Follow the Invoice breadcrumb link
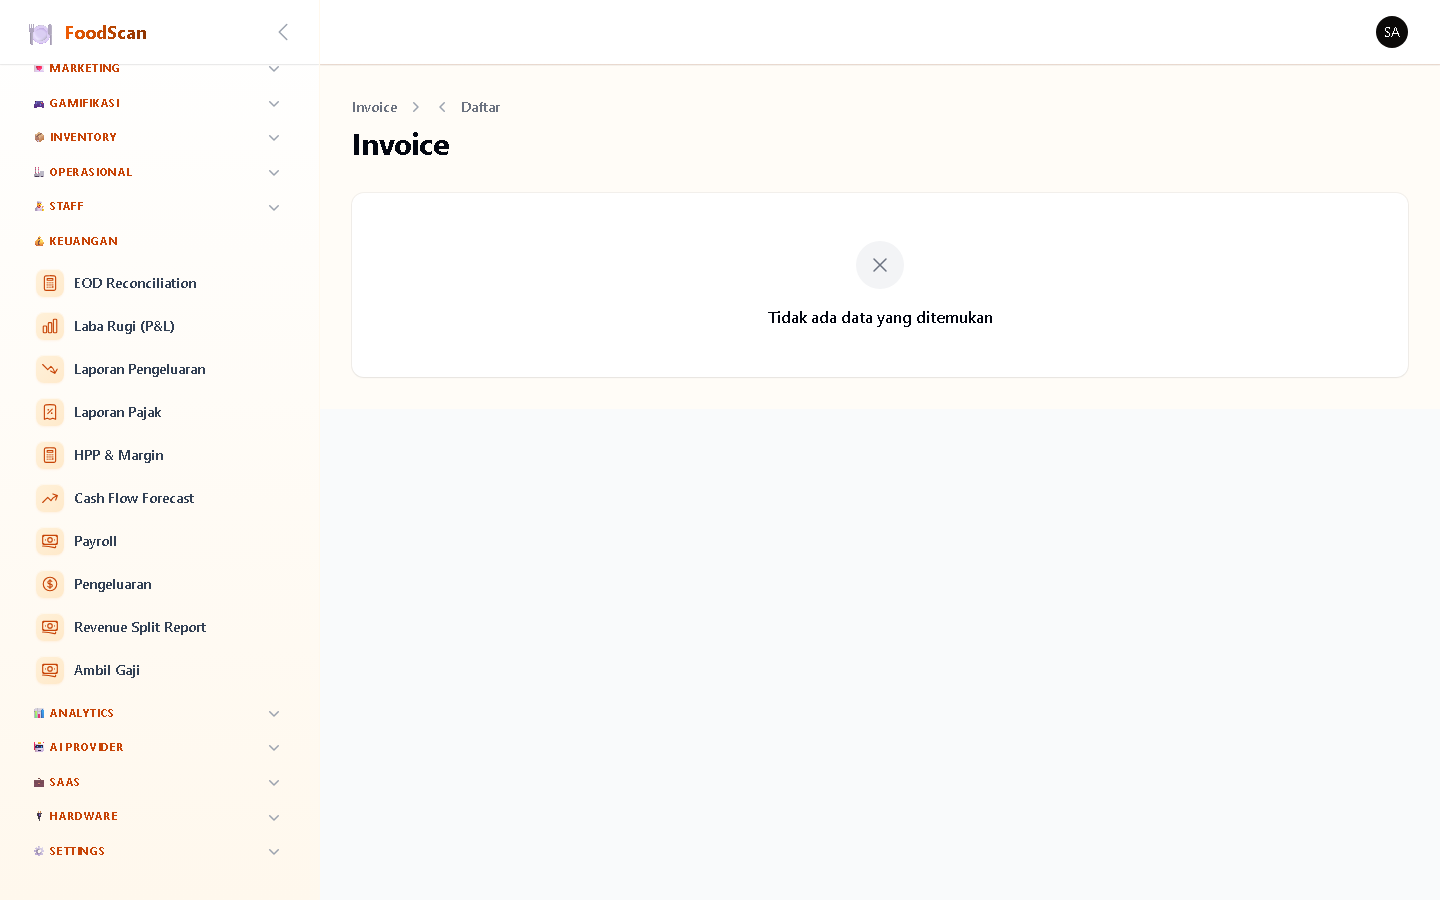1440x900 pixels. point(374,107)
